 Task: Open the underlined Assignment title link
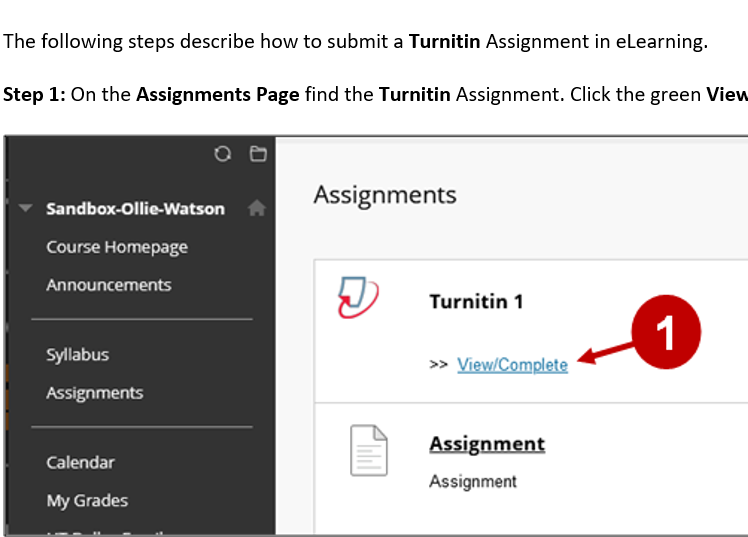487,444
